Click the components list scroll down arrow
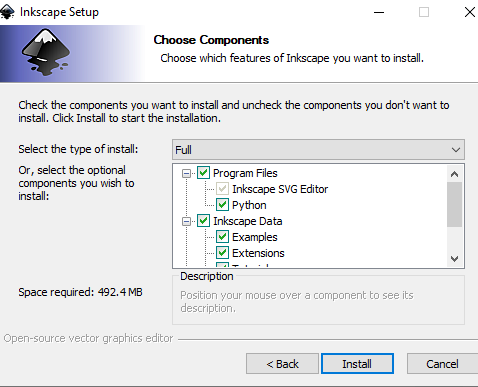Image resolution: width=478 pixels, height=387 pixels. click(x=454, y=258)
